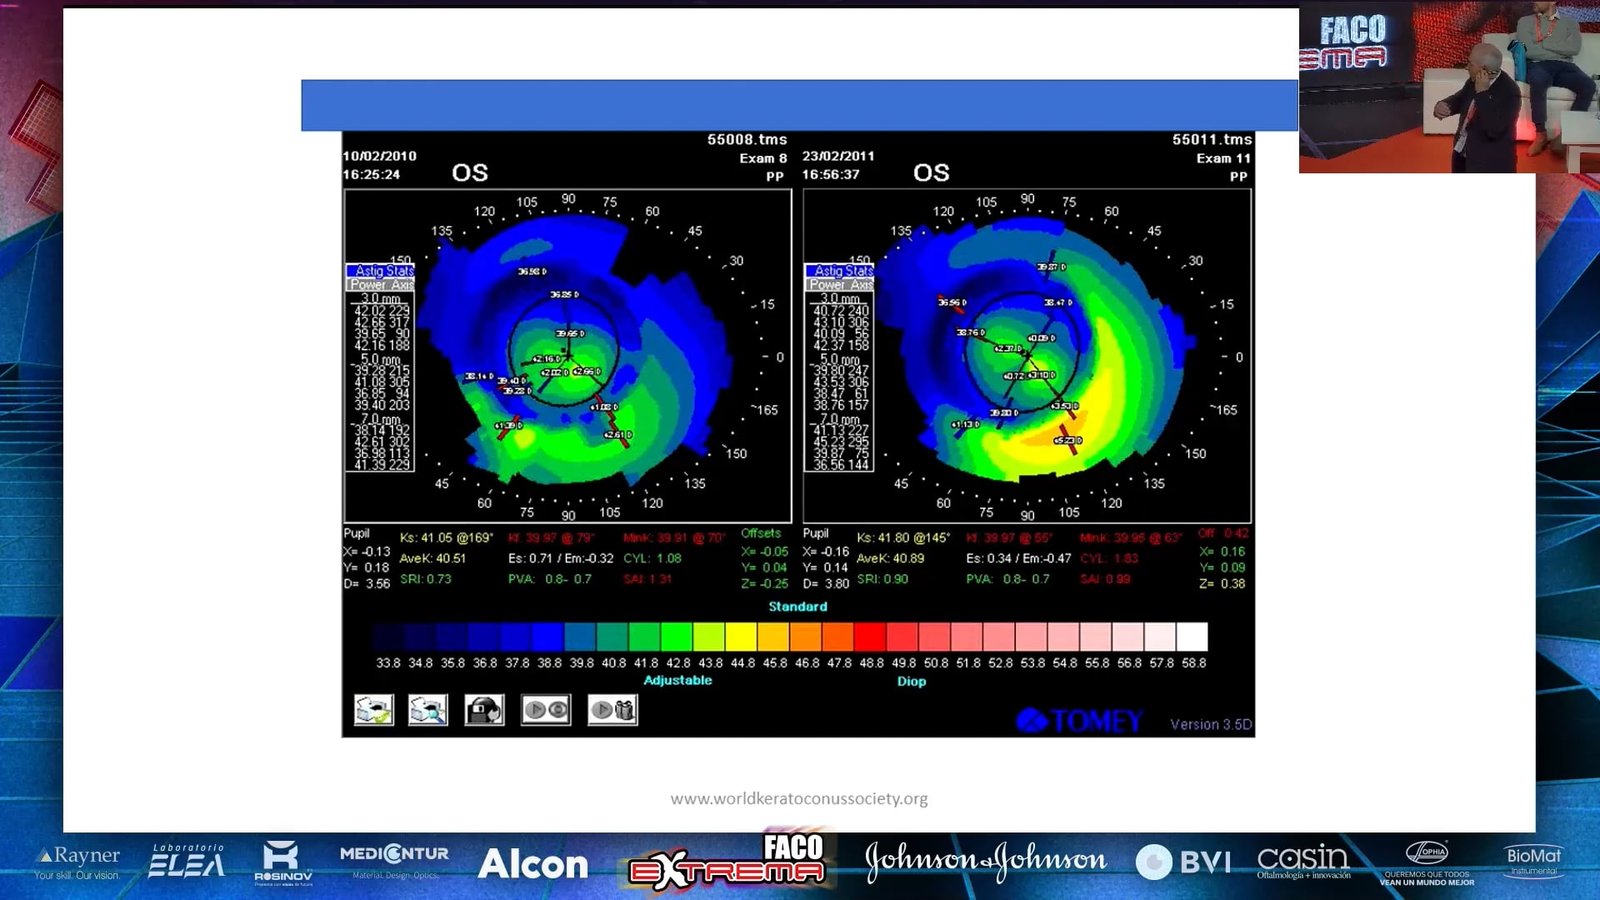Viewport: 1600px width, 900px height.
Task: Click the red 48.8 color scale swatch
Action: (870, 637)
